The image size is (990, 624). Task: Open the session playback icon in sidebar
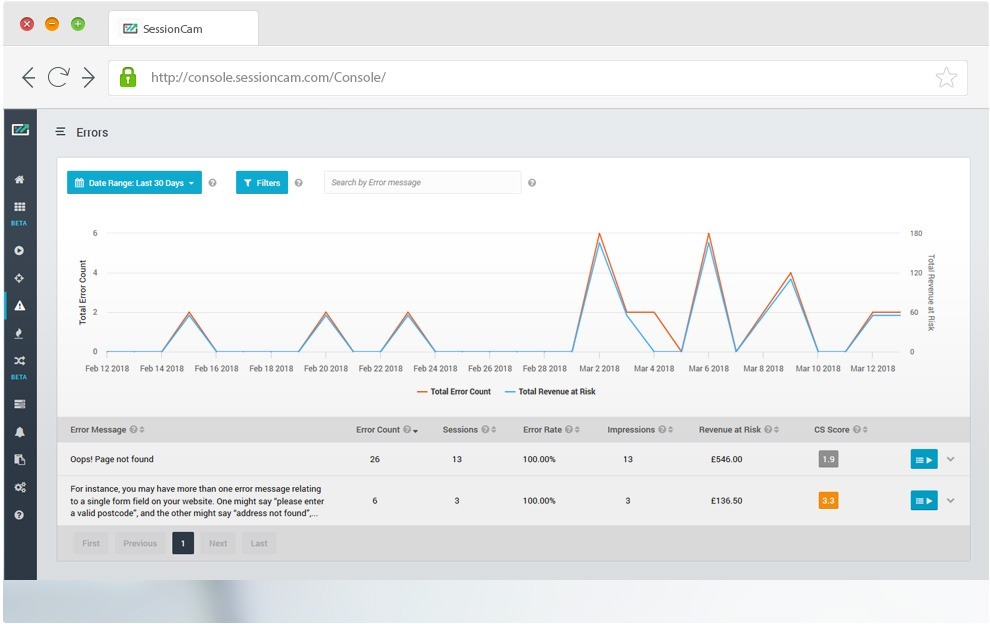[19, 251]
